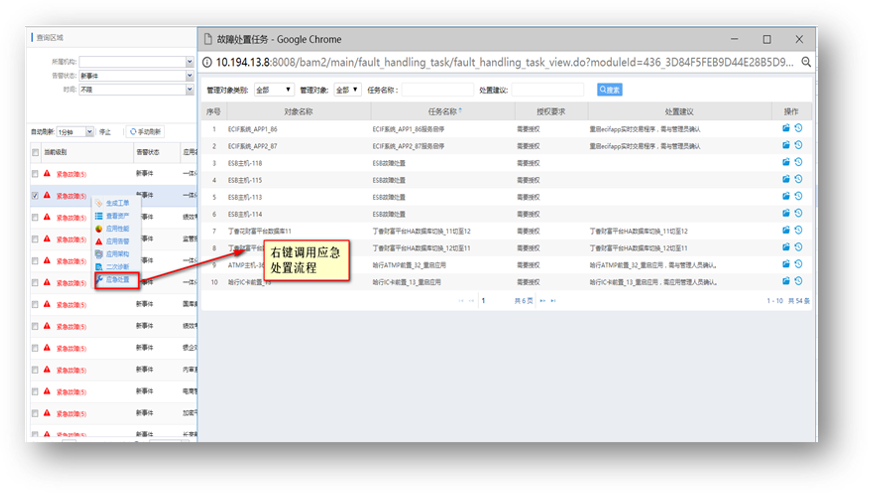Jump to the last page in pagination

pyautogui.click(x=553, y=301)
